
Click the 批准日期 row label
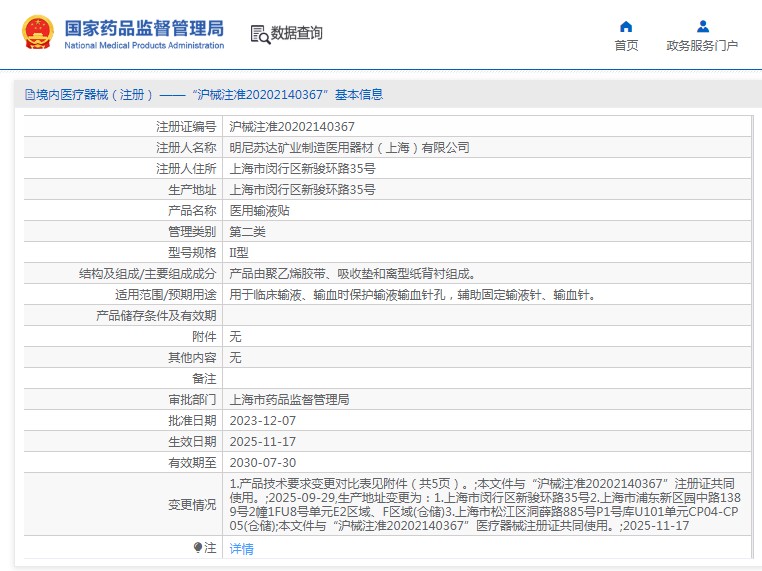192,420
